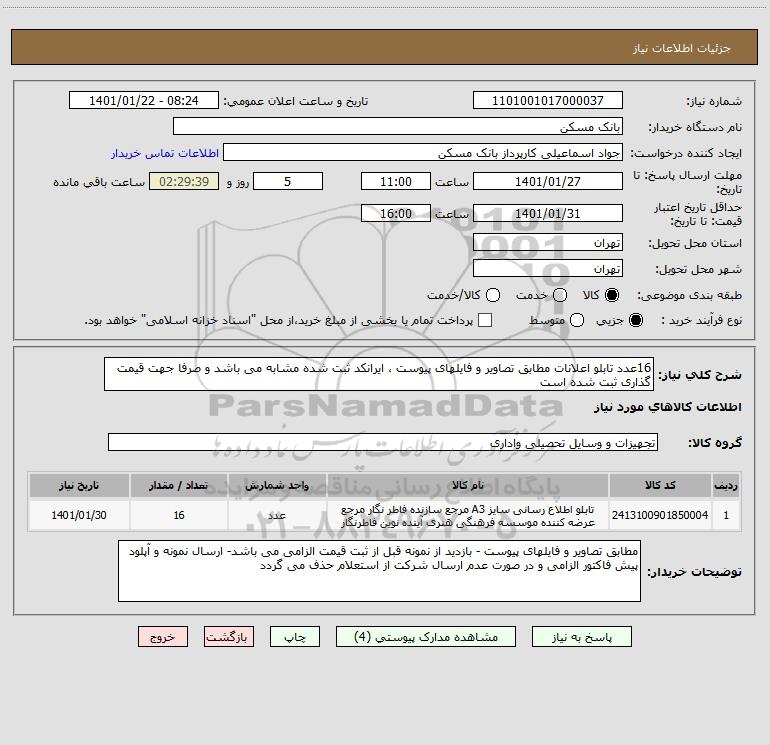The width and height of the screenshot is (770, 745).
Task: Click the response deadline date 1401/01/27 field
Action: [548, 182]
